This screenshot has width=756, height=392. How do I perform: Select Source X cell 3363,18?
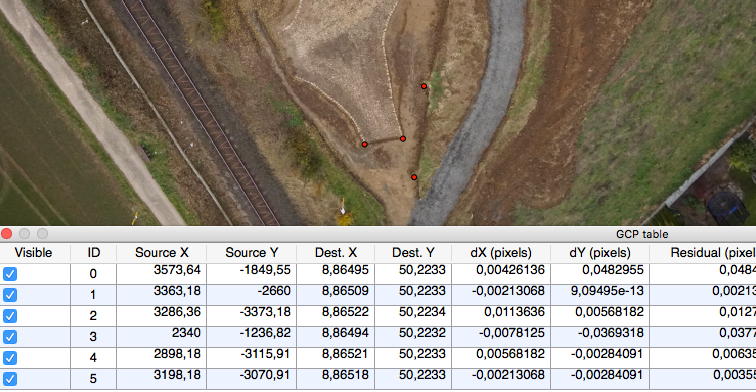click(x=162, y=295)
